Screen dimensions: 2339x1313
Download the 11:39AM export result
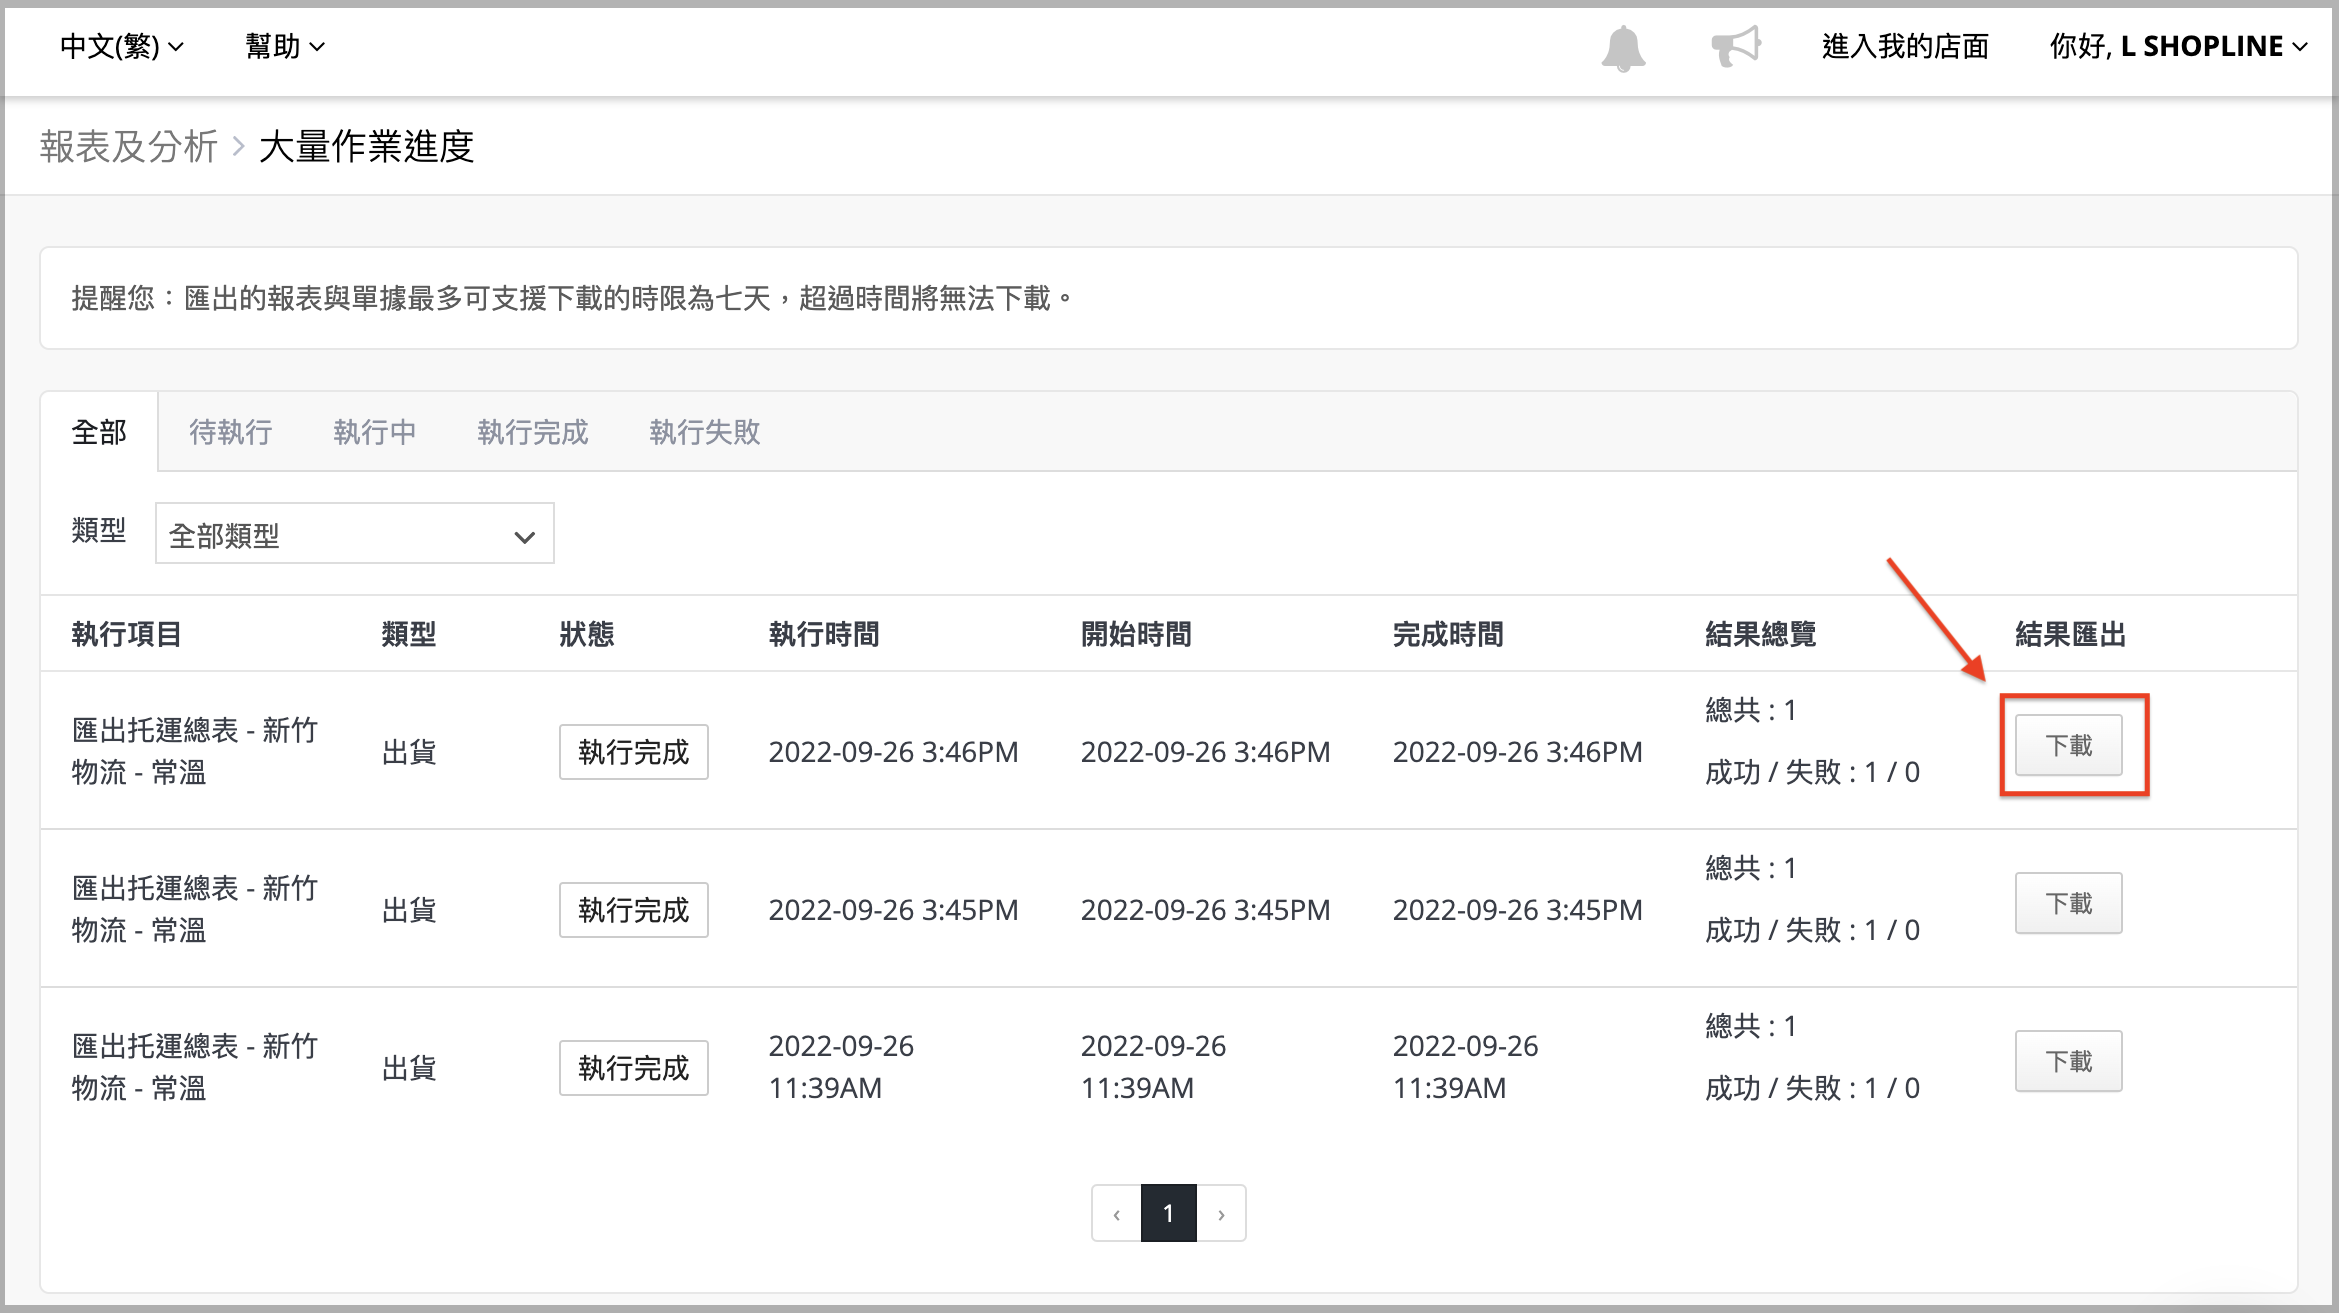click(2068, 1062)
